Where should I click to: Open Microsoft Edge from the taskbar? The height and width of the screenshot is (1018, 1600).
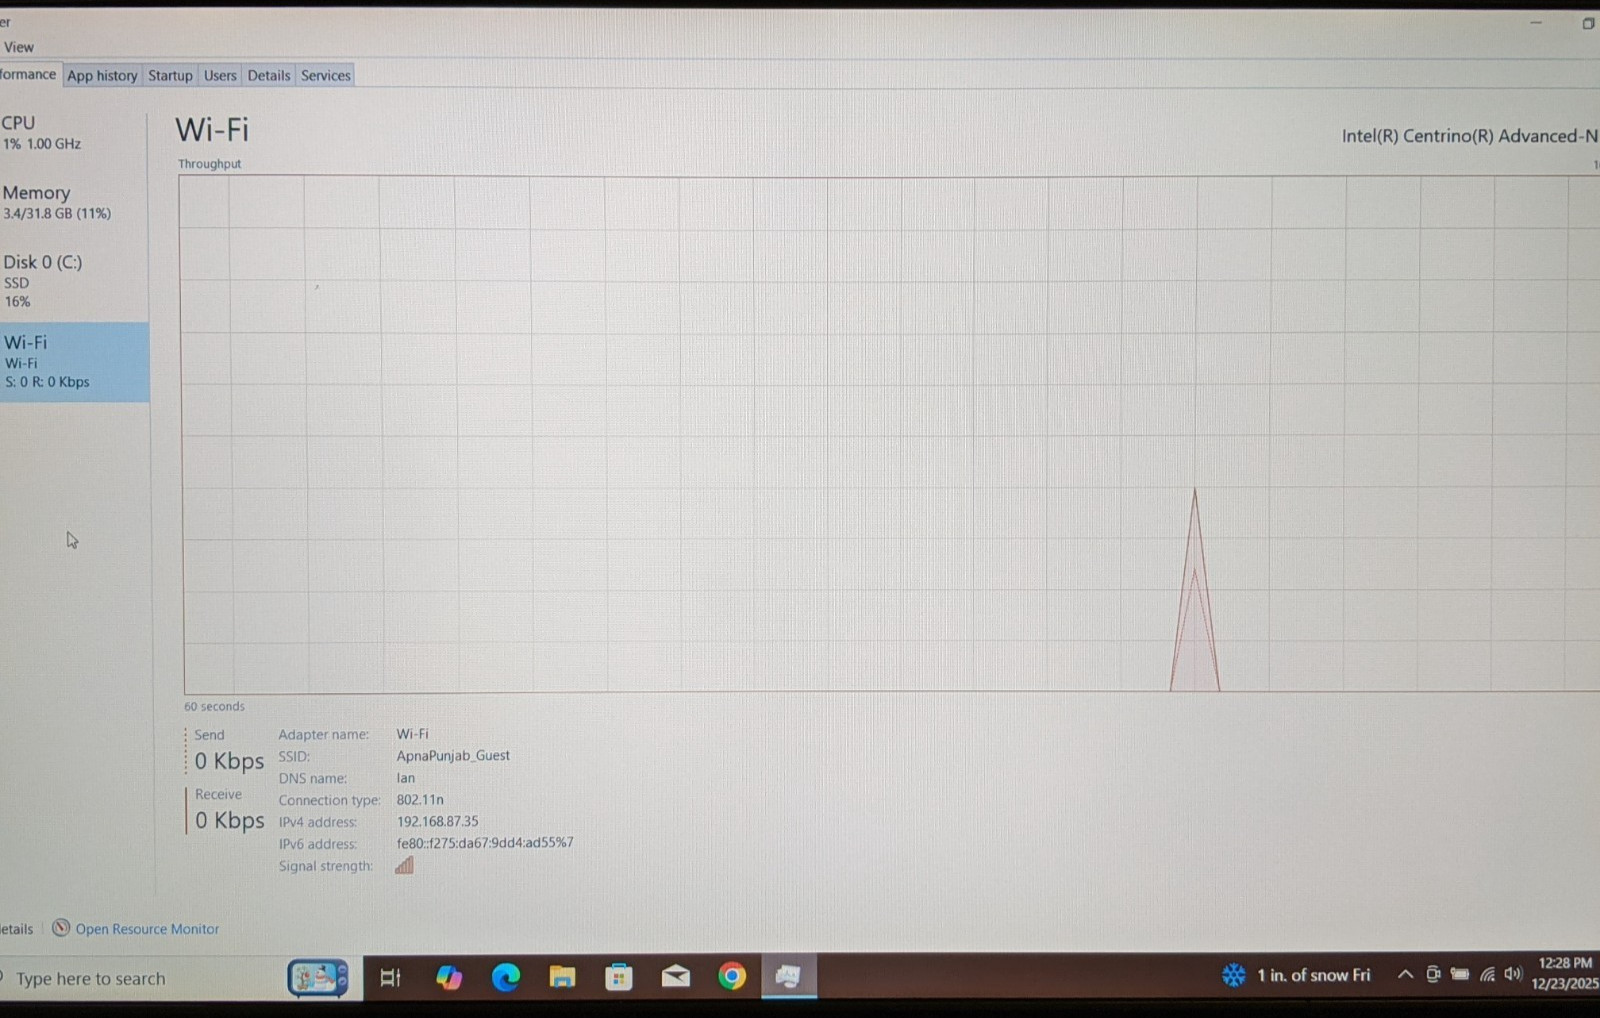coord(505,977)
